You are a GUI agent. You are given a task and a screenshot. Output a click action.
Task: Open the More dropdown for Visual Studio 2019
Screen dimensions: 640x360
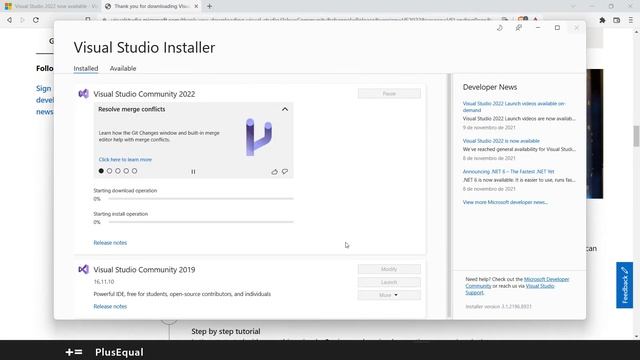(x=389, y=295)
